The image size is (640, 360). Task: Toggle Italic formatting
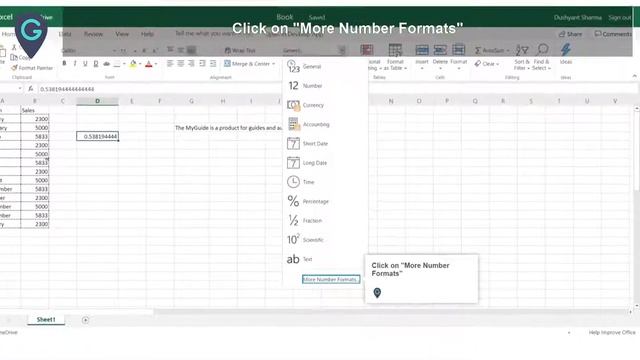point(75,64)
